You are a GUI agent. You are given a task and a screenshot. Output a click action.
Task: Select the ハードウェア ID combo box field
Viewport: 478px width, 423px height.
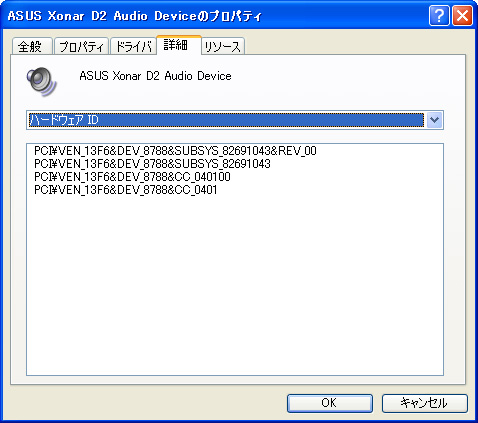tap(235, 120)
